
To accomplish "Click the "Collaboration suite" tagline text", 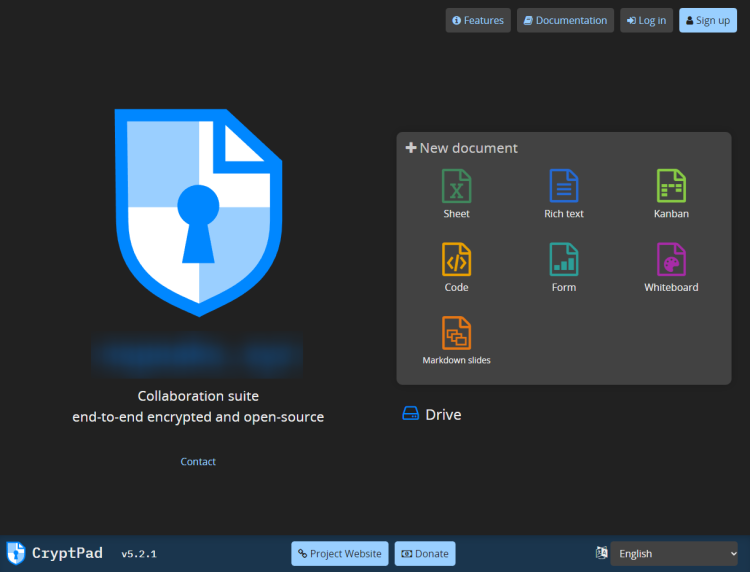I will click(198, 396).
